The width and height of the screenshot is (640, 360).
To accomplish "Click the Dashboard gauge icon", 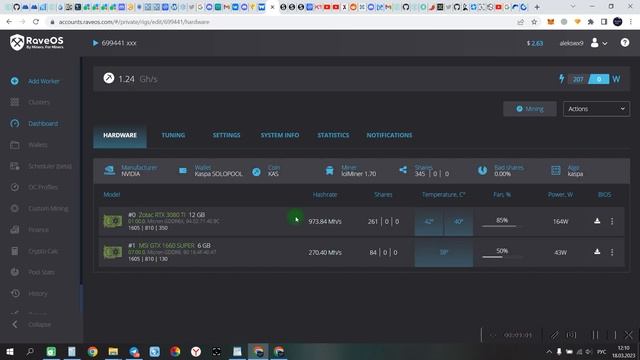I will click(15, 123).
